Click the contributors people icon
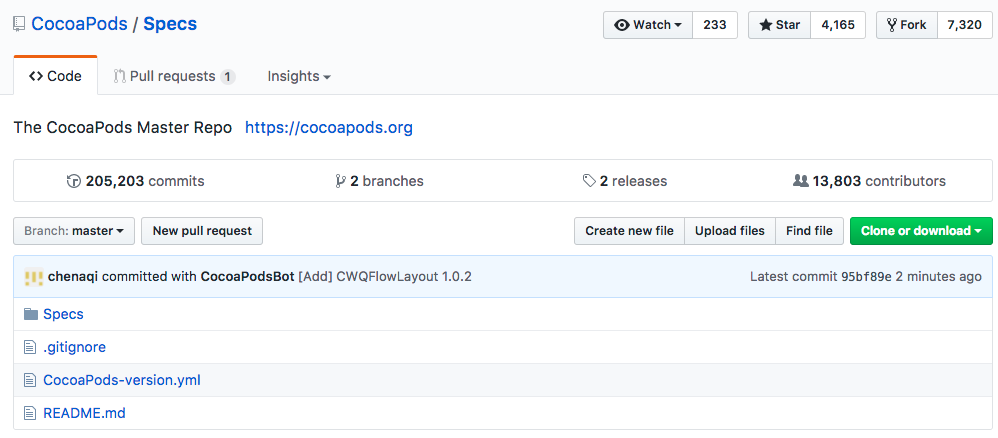Image resolution: width=998 pixels, height=438 pixels. (x=800, y=182)
